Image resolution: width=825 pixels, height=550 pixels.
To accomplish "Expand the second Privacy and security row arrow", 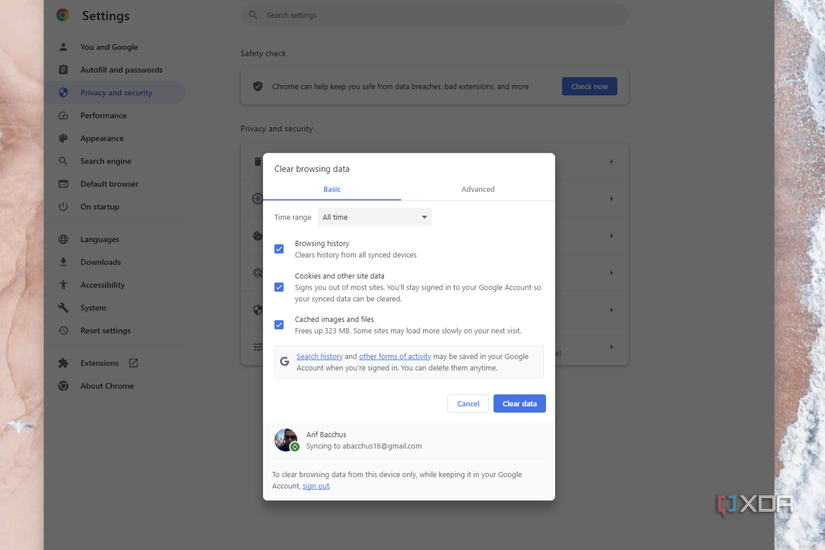I will tap(611, 198).
